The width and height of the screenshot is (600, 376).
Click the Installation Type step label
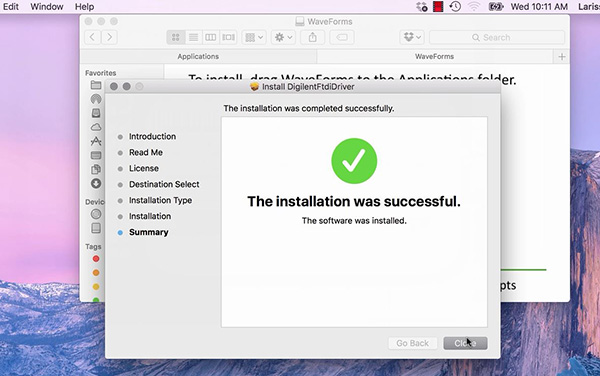point(160,200)
